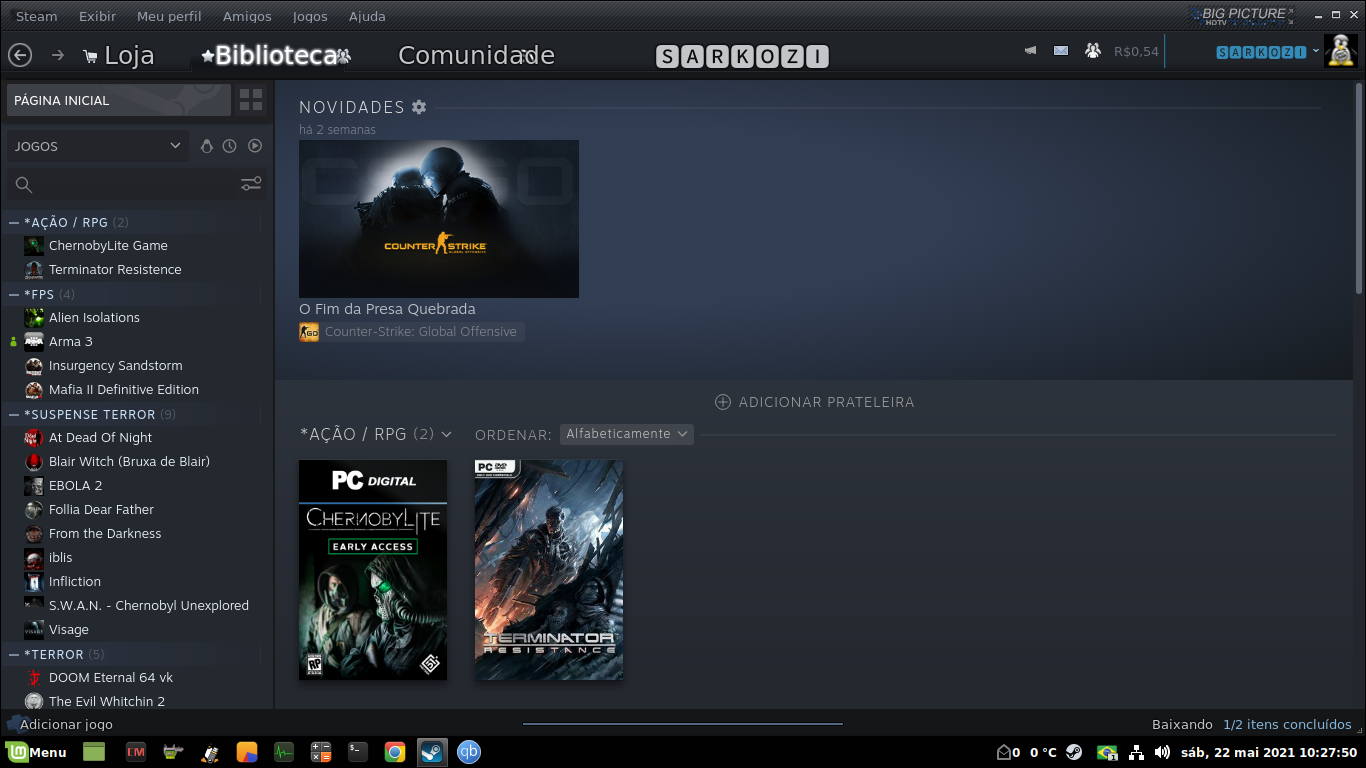This screenshot has width=1366, height=768.
Task: Open the Ajuda menu
Action: pyautogui.click(x=367, y=16)
